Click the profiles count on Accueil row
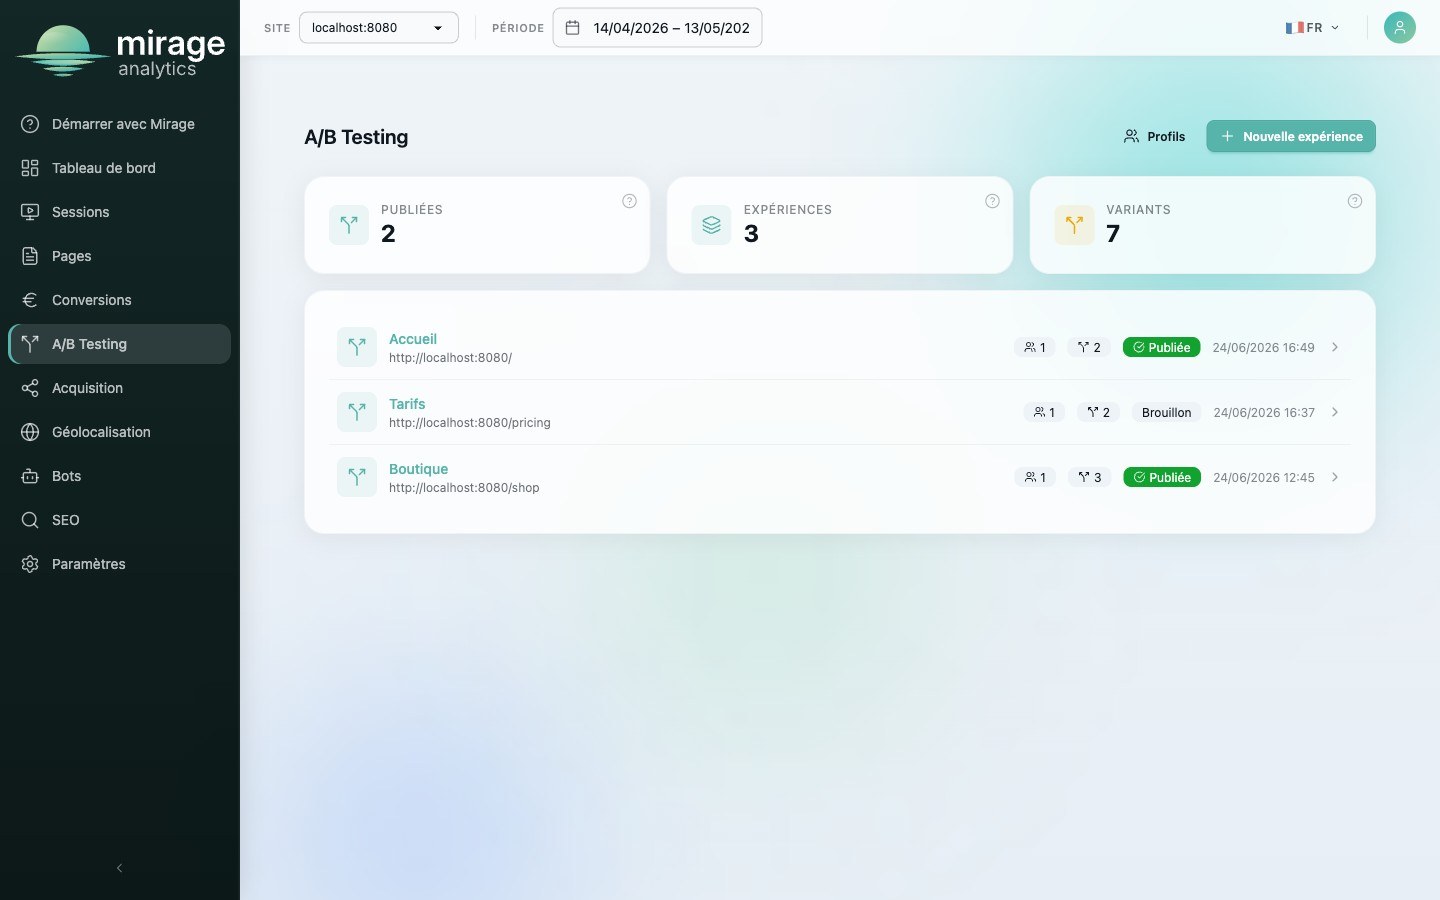Screen dimensions: 1440x900 point(1035,347)
